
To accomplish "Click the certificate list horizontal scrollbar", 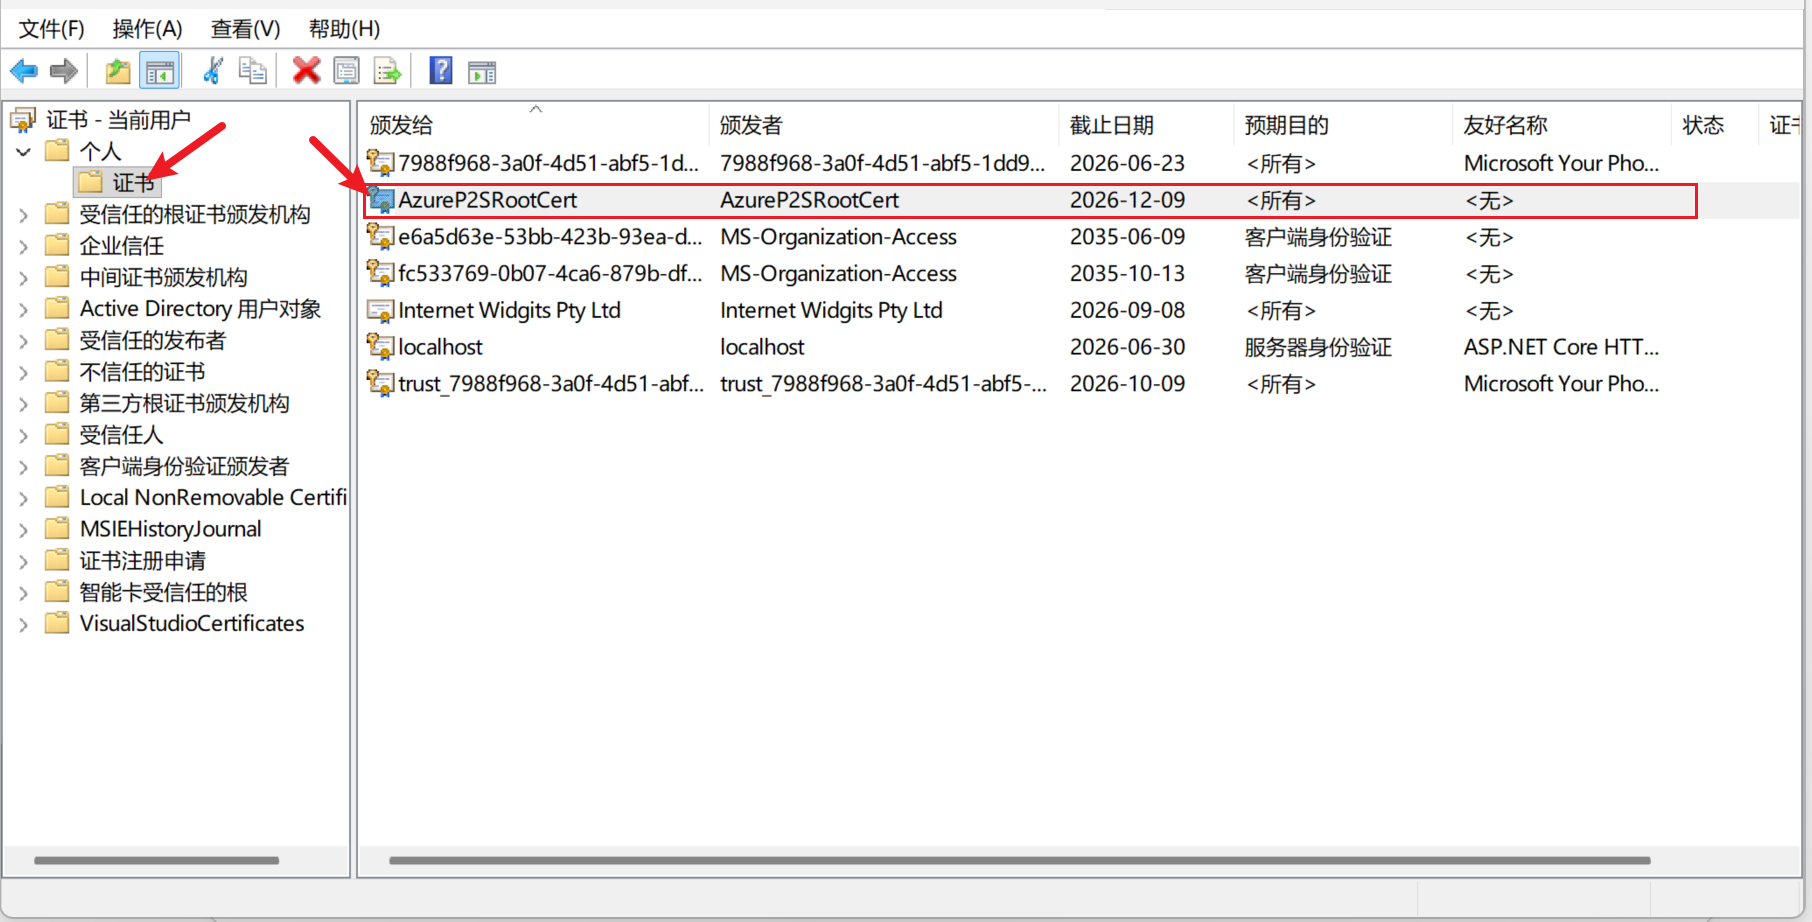I will pyautogui.click(x=1019, y=860).
